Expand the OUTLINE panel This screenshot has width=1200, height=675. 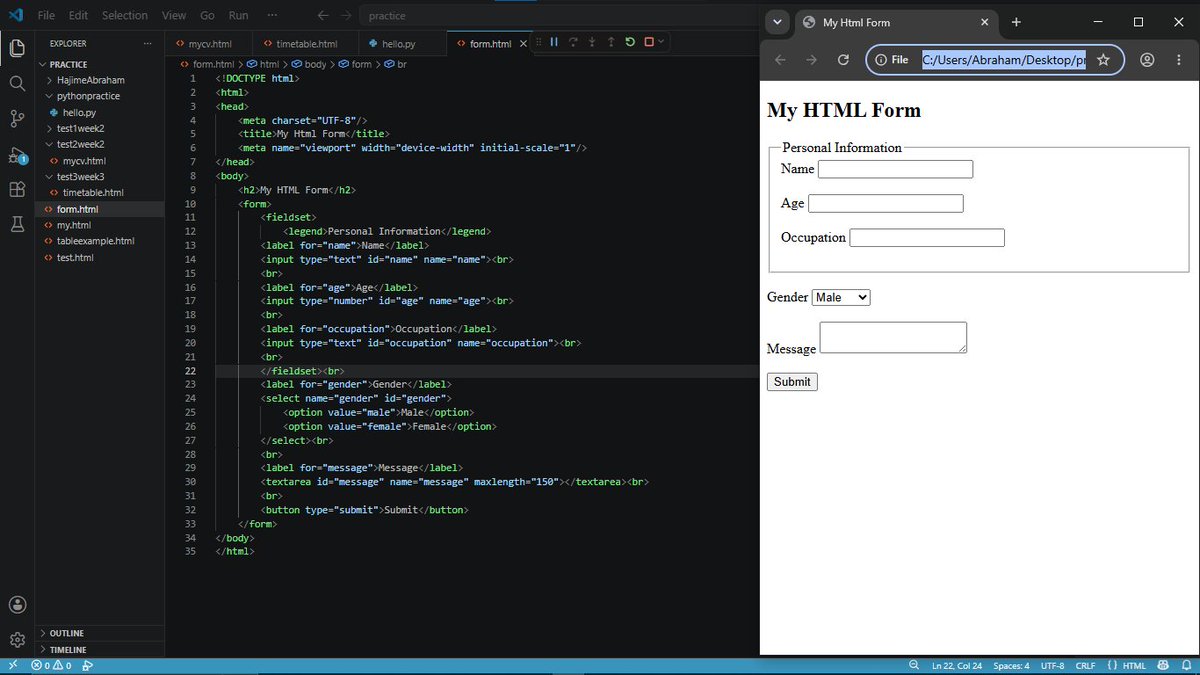point(99,633)
